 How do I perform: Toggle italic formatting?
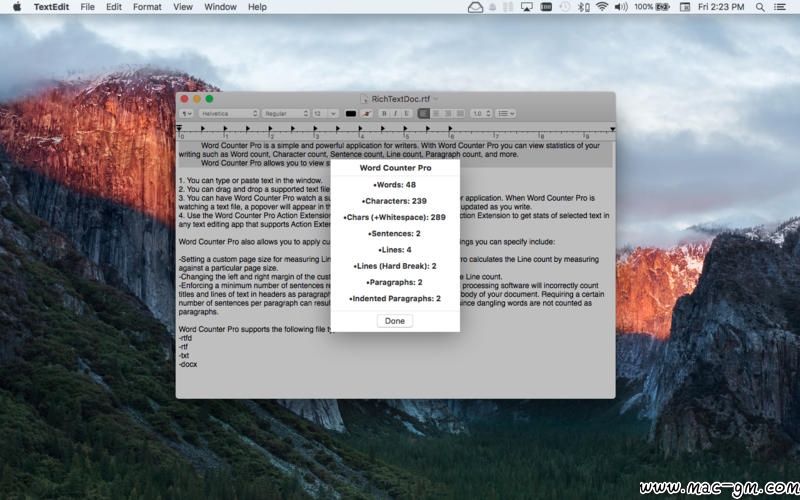click(x=395, y=113)
